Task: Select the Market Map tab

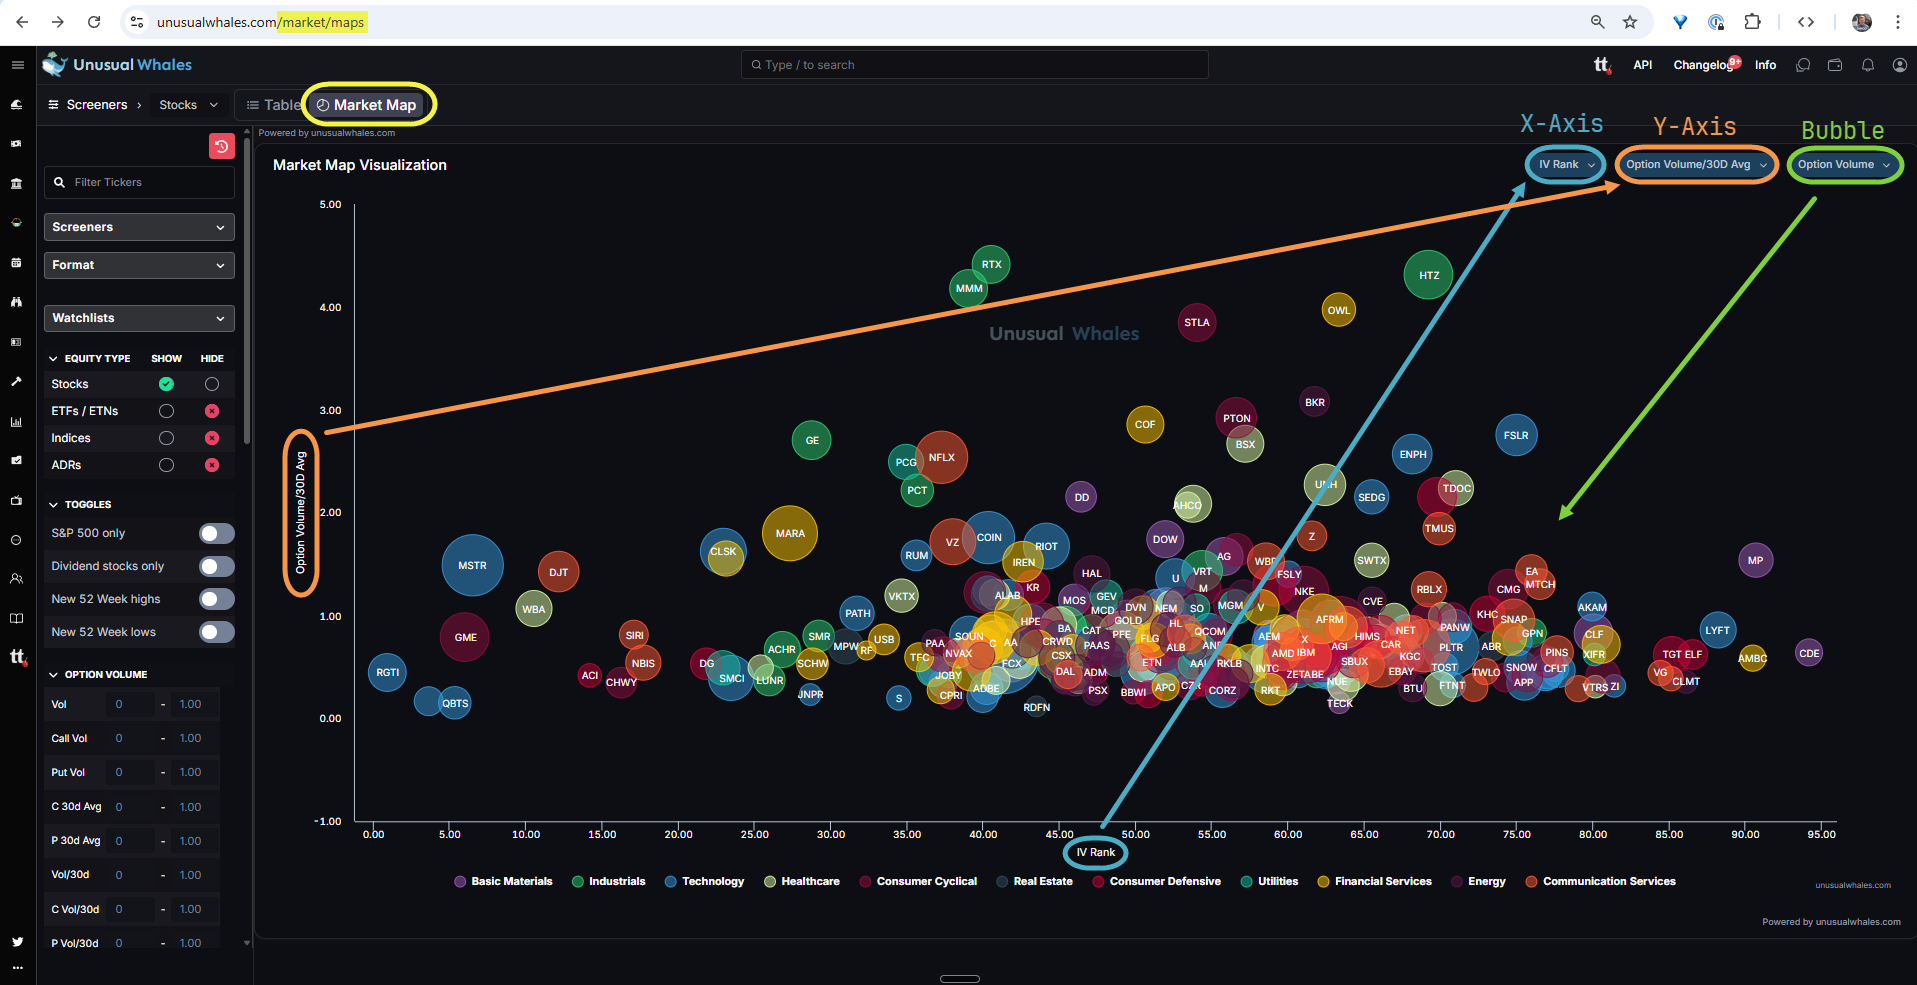Action: tap(366, 105)
